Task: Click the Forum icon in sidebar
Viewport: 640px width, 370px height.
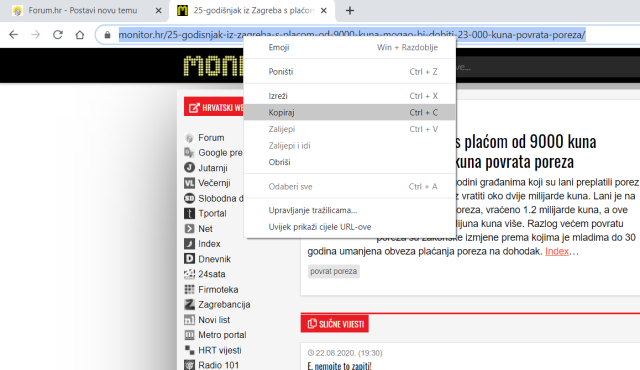Action: tap(189, 138)
